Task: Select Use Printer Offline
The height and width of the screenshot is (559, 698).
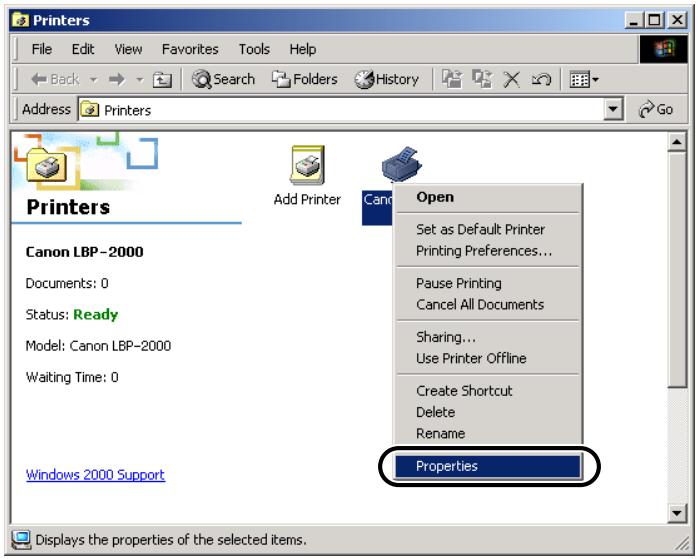Action: click(x=488, y=358)
